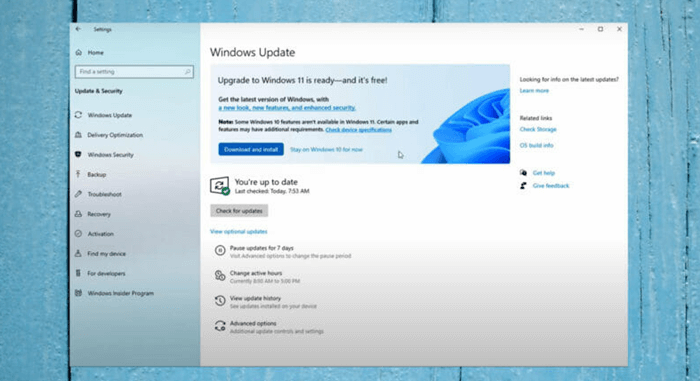Click the Recovery icon in sidebar

(x=78, y=214)
